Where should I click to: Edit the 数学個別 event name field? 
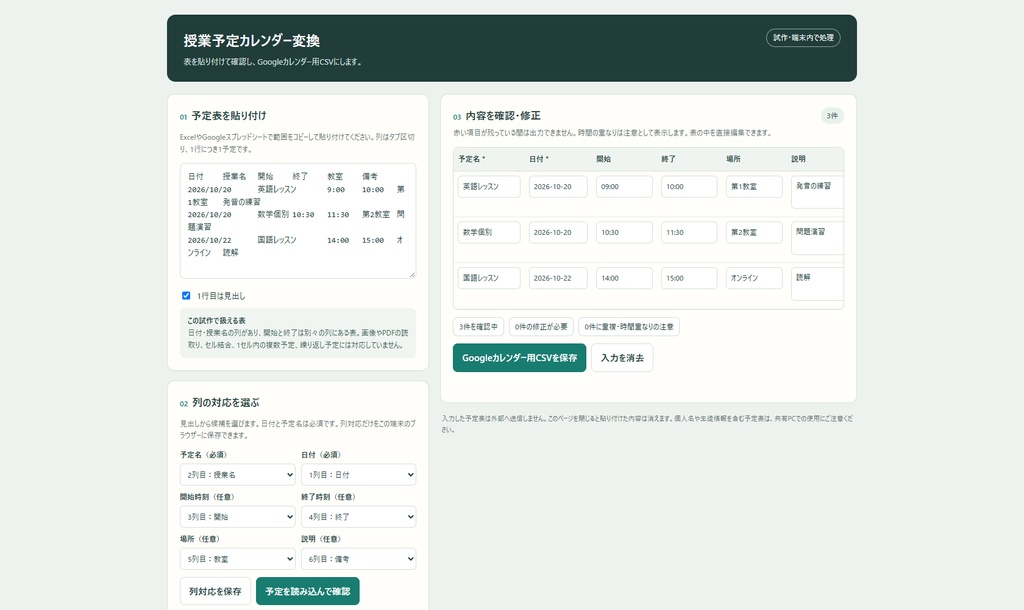[x=489, y=233]
